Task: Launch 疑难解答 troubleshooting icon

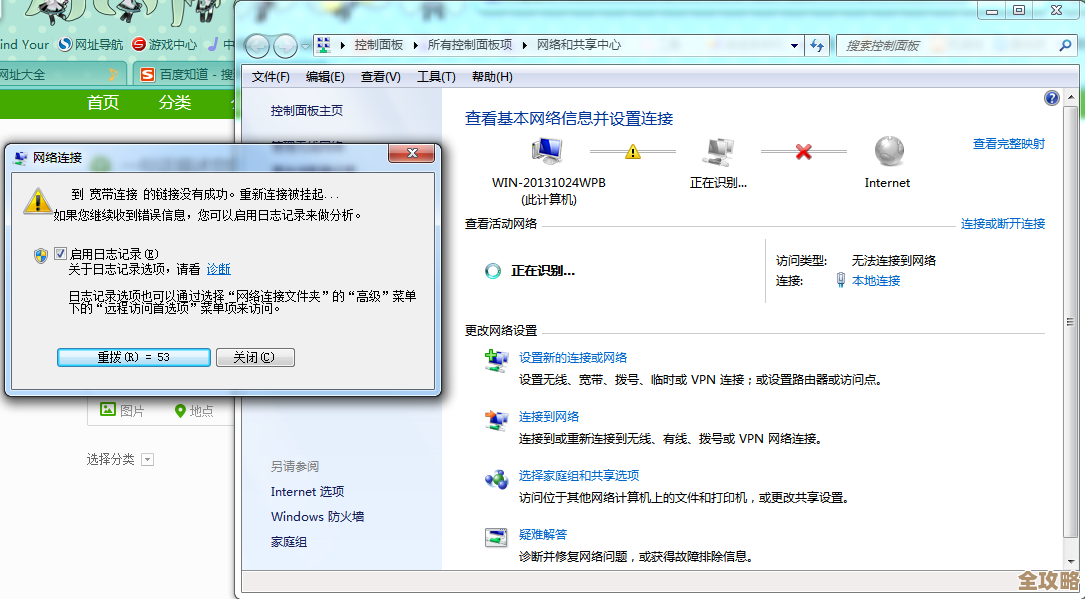Action: click(x=497, y=537)
